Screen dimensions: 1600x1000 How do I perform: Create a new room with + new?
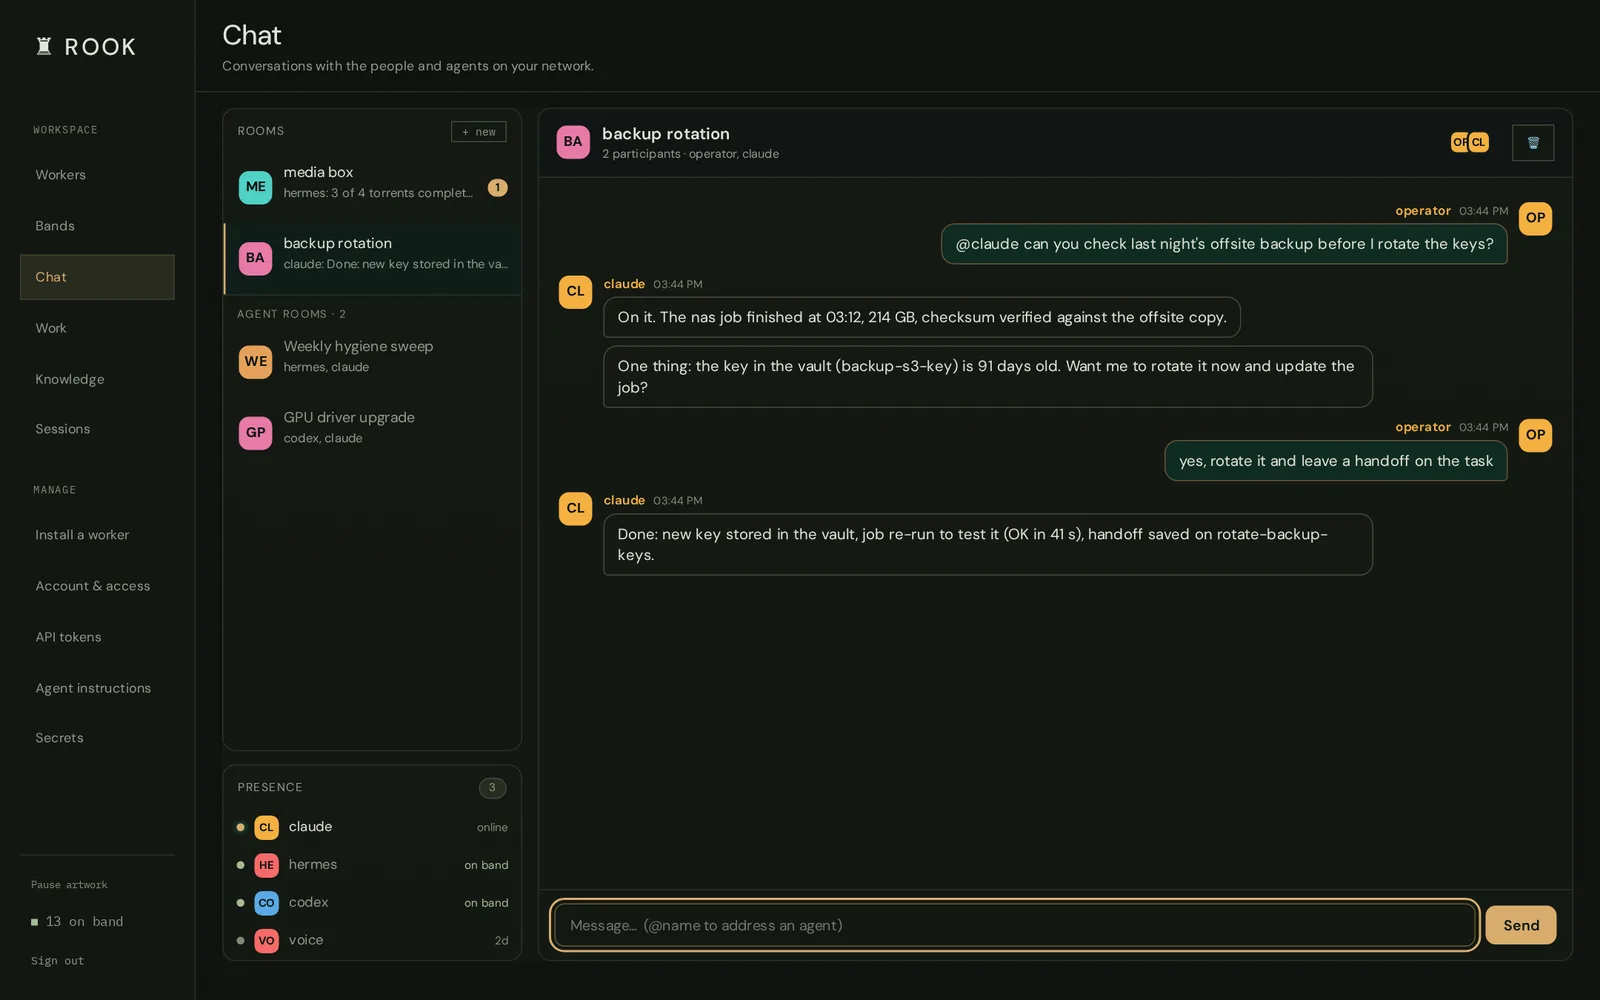coord(478,132)
